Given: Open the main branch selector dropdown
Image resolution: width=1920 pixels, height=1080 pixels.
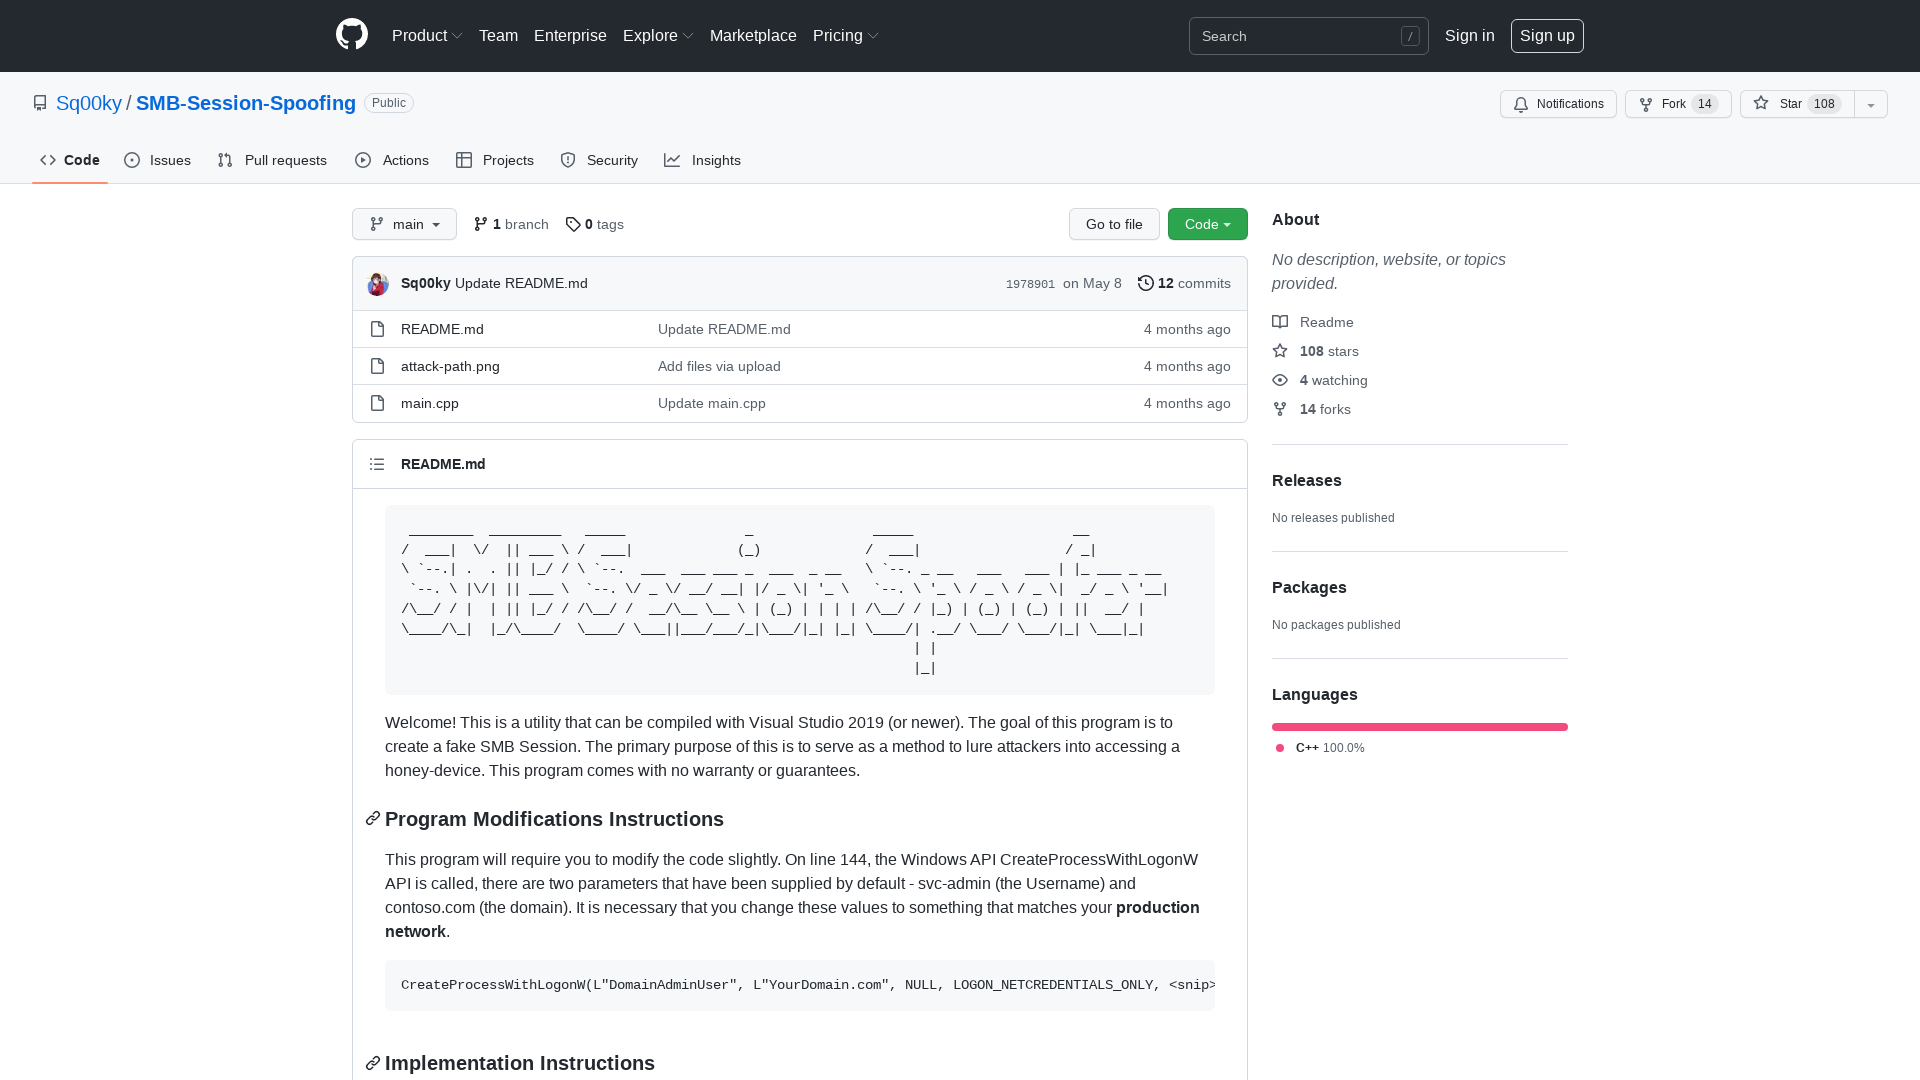Looking at the screenshot, I should click(404, 224).
